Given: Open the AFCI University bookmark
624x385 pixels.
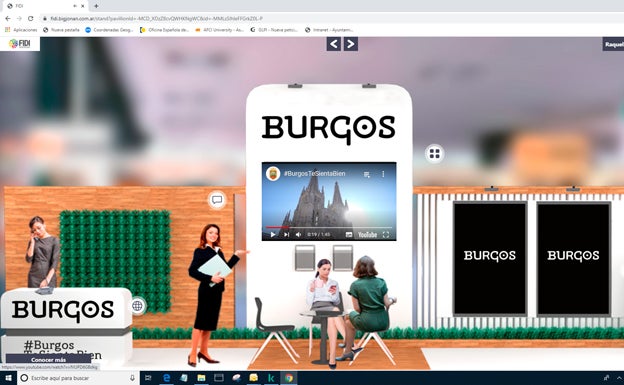Looking at the screenshot, I should click(219, 30).
